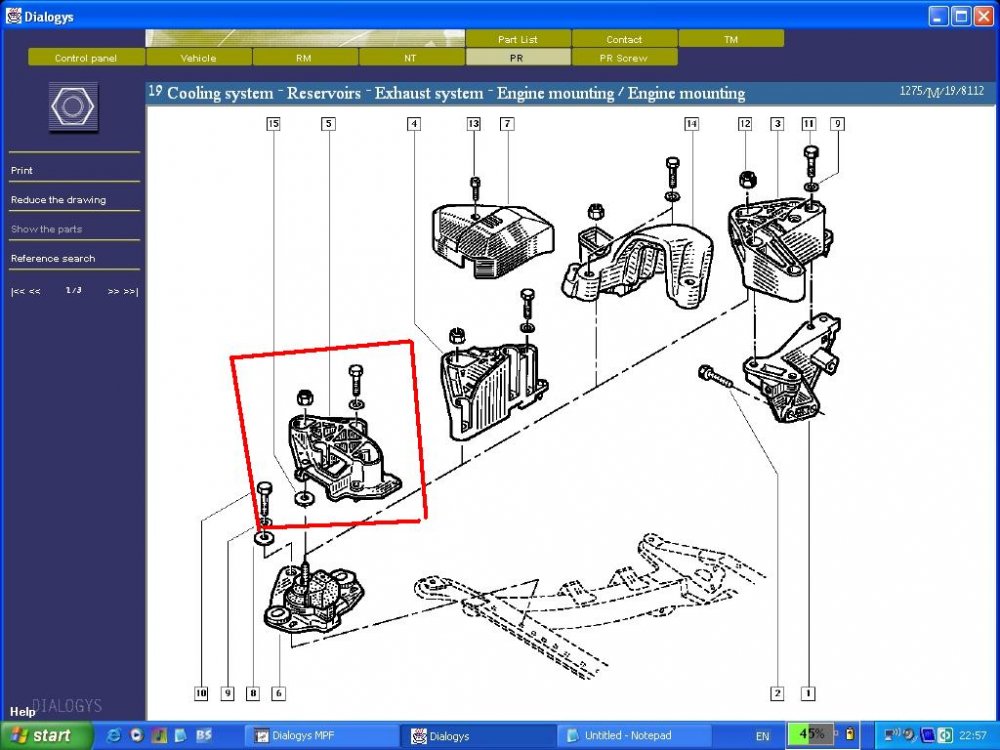Open the Contact tab
1000x750 pixels.
point(624,39)
